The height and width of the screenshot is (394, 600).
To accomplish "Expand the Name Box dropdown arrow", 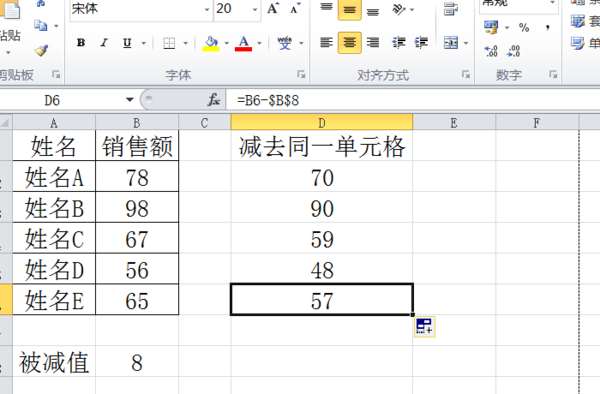I will tap(130, 100).
